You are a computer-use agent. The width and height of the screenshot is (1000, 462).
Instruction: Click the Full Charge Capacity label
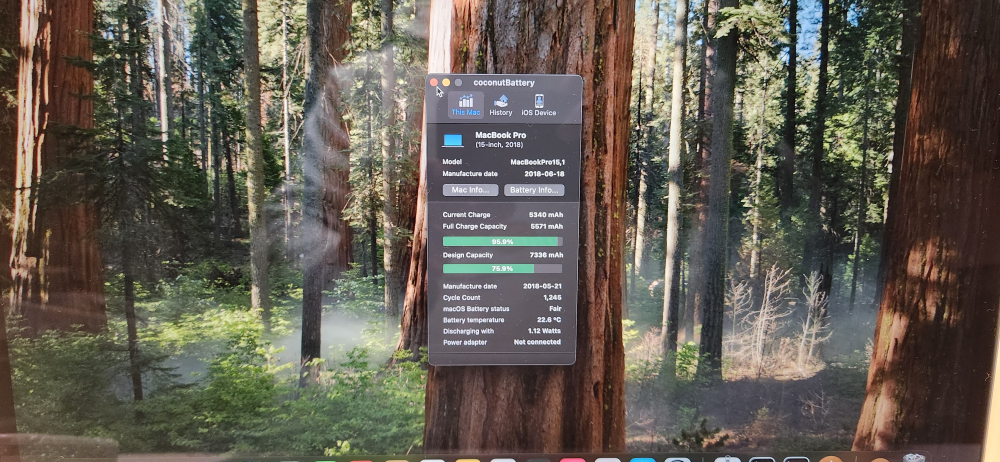point(474,227)
